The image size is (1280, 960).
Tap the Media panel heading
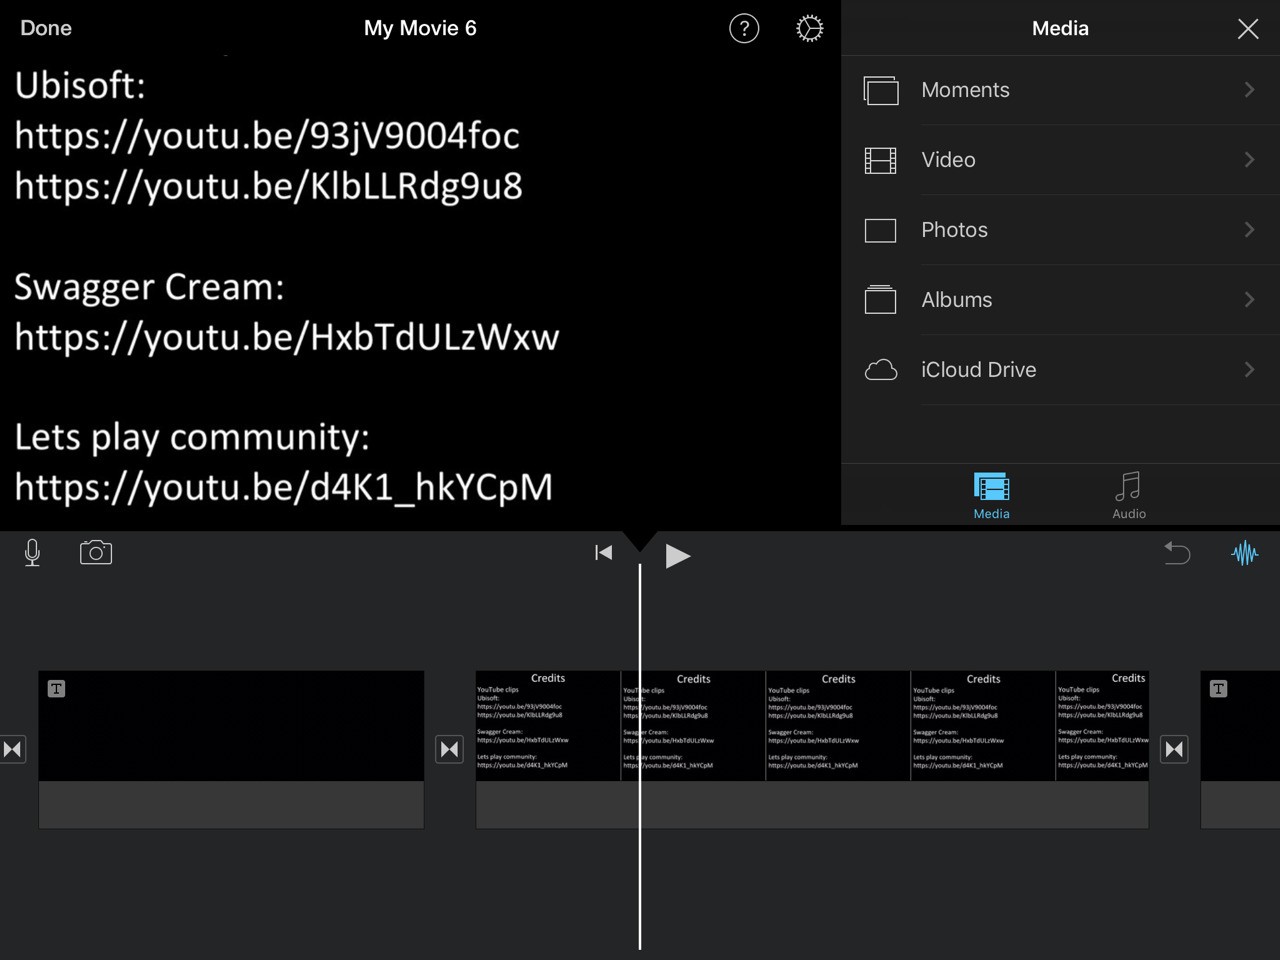coord(1060,28)
